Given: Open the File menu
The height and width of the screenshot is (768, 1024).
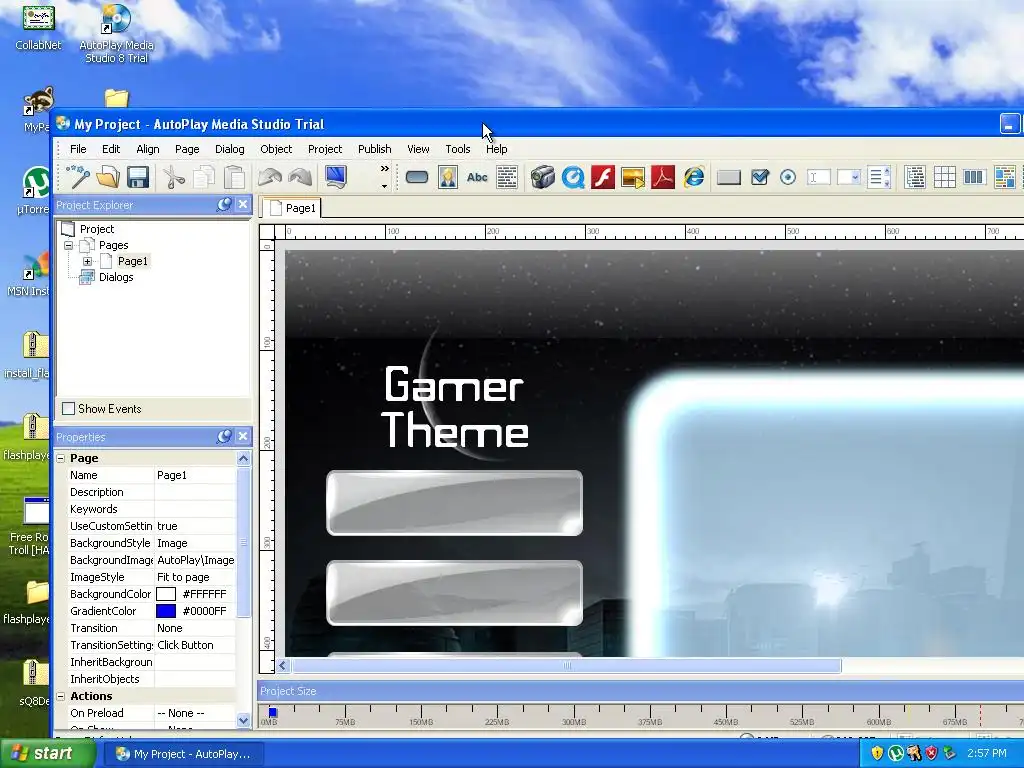Looking at the screenshot, I should tap(78, 149).
